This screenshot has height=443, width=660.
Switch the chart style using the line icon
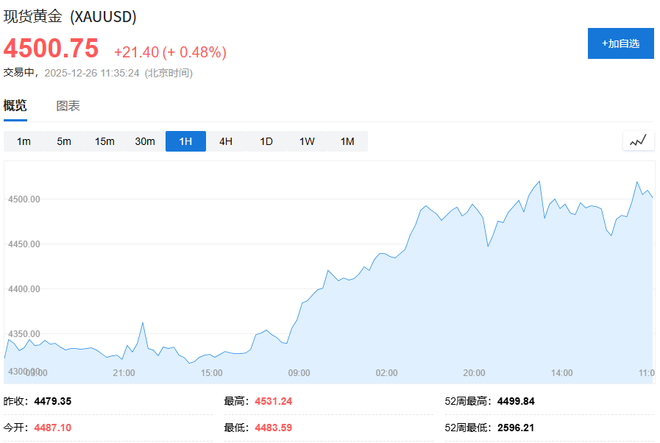point(637,141)
